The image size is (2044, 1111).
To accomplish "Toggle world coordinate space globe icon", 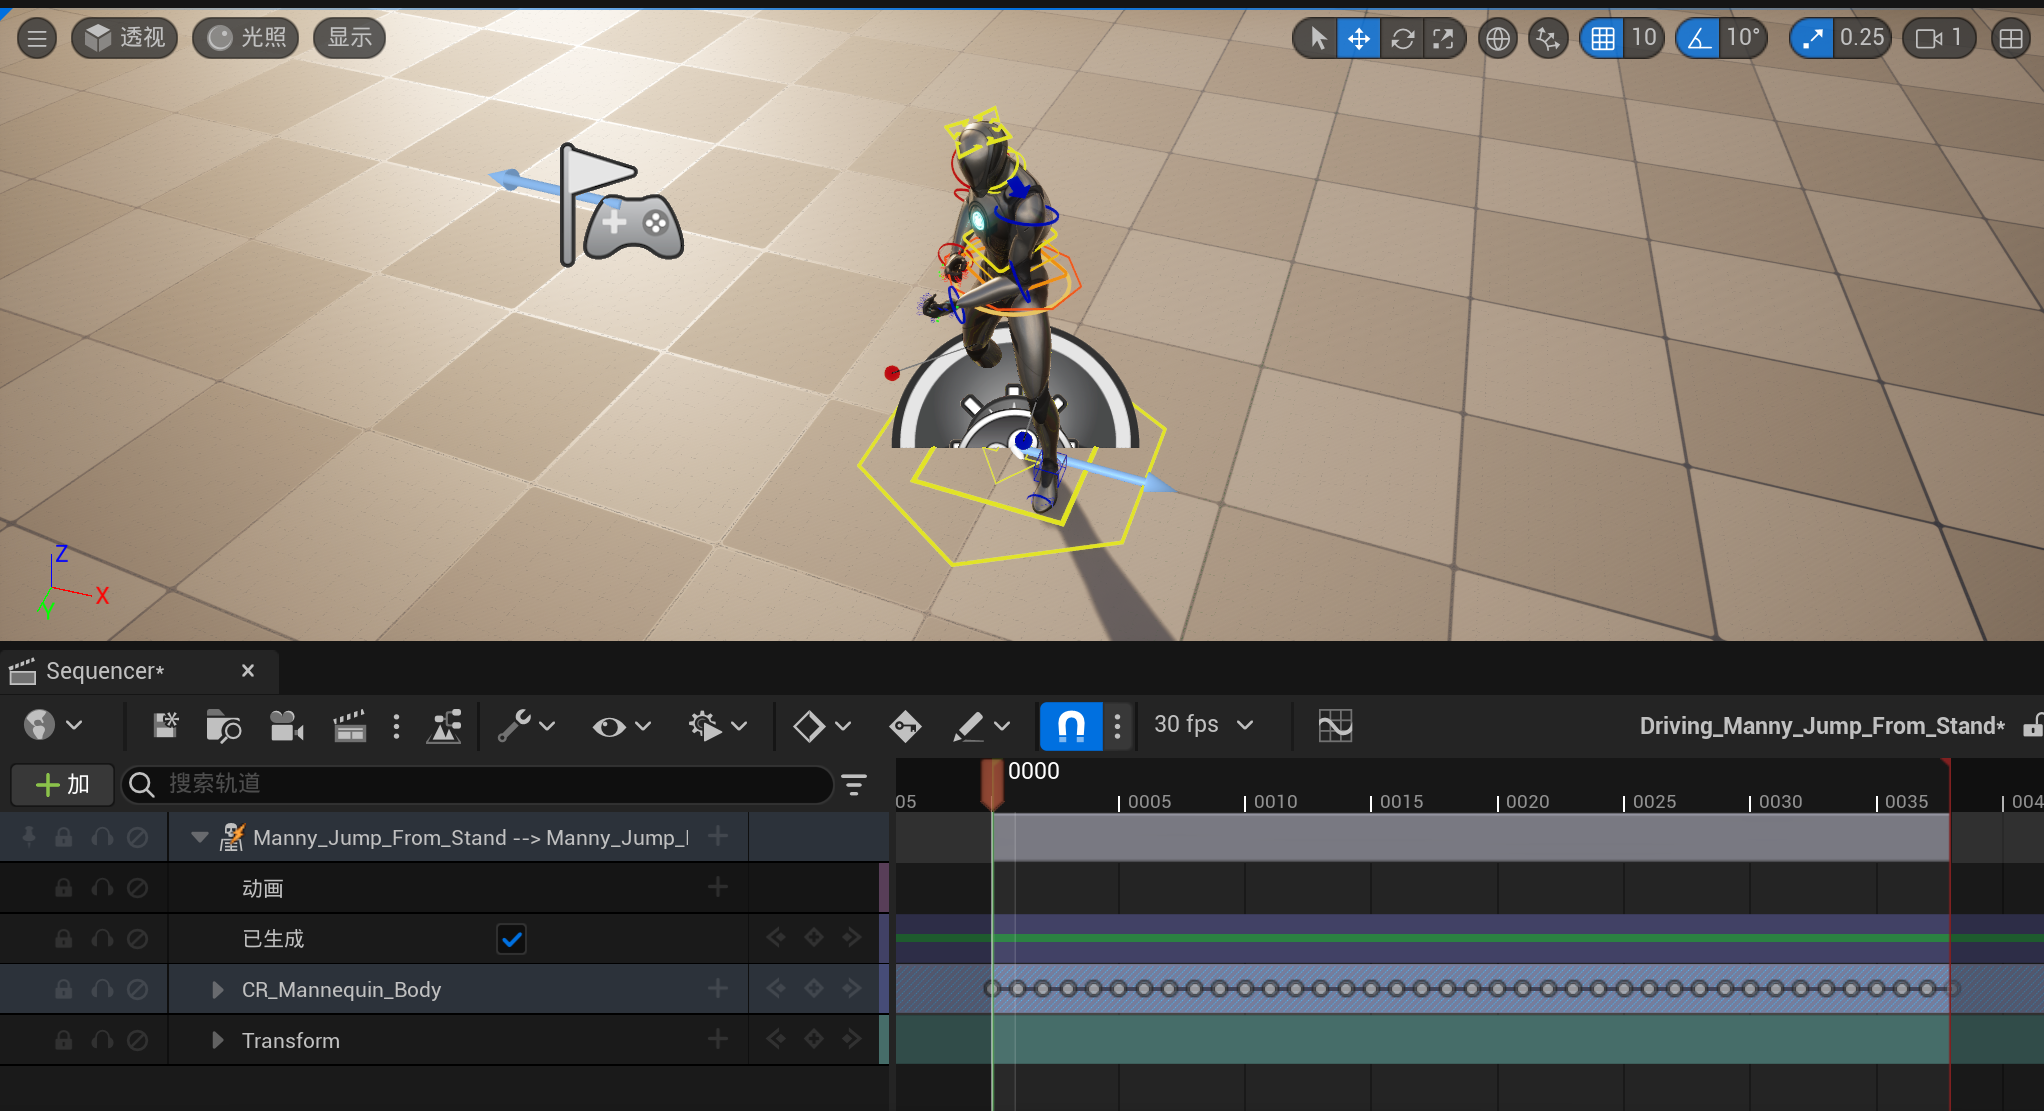I will coord(1497,39).
